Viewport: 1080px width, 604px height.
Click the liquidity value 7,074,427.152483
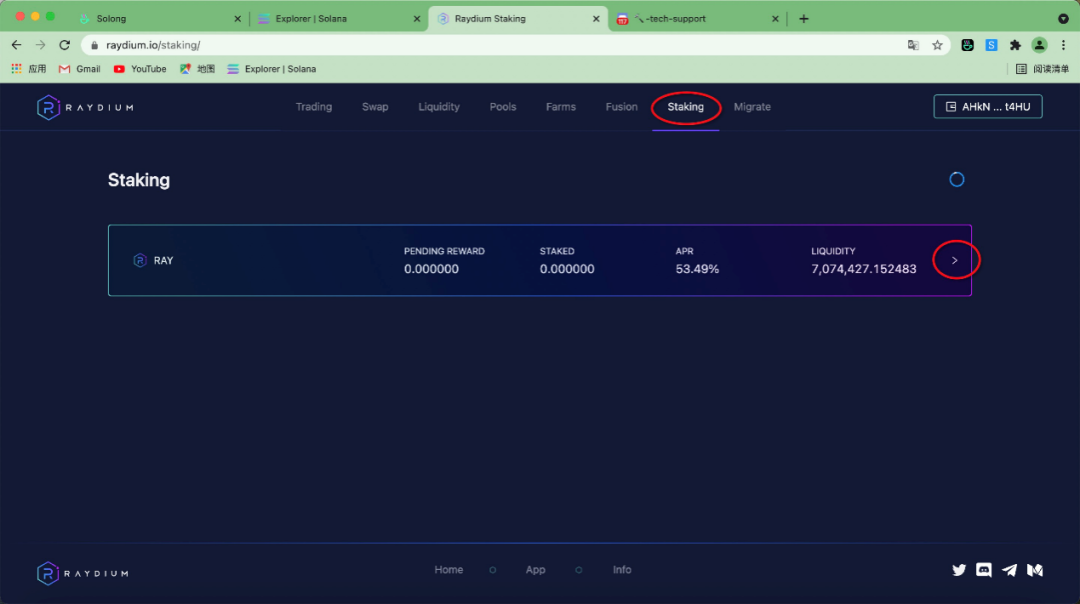click(x=864, y=269)
